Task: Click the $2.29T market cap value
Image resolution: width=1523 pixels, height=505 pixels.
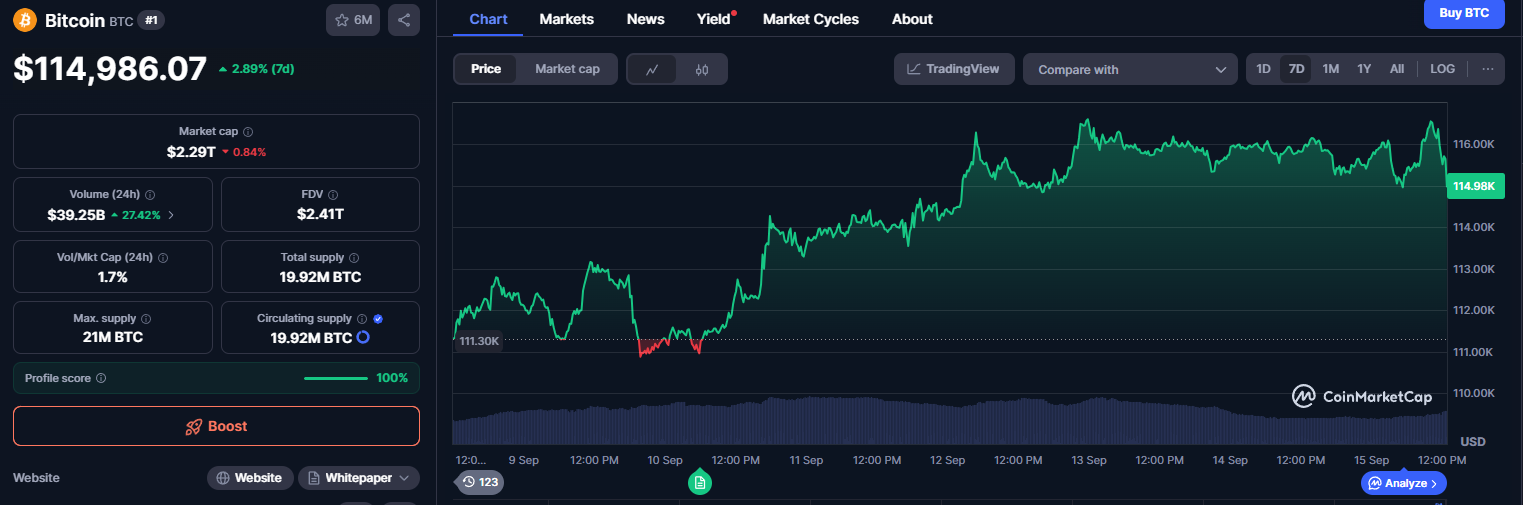Action: 190,152
